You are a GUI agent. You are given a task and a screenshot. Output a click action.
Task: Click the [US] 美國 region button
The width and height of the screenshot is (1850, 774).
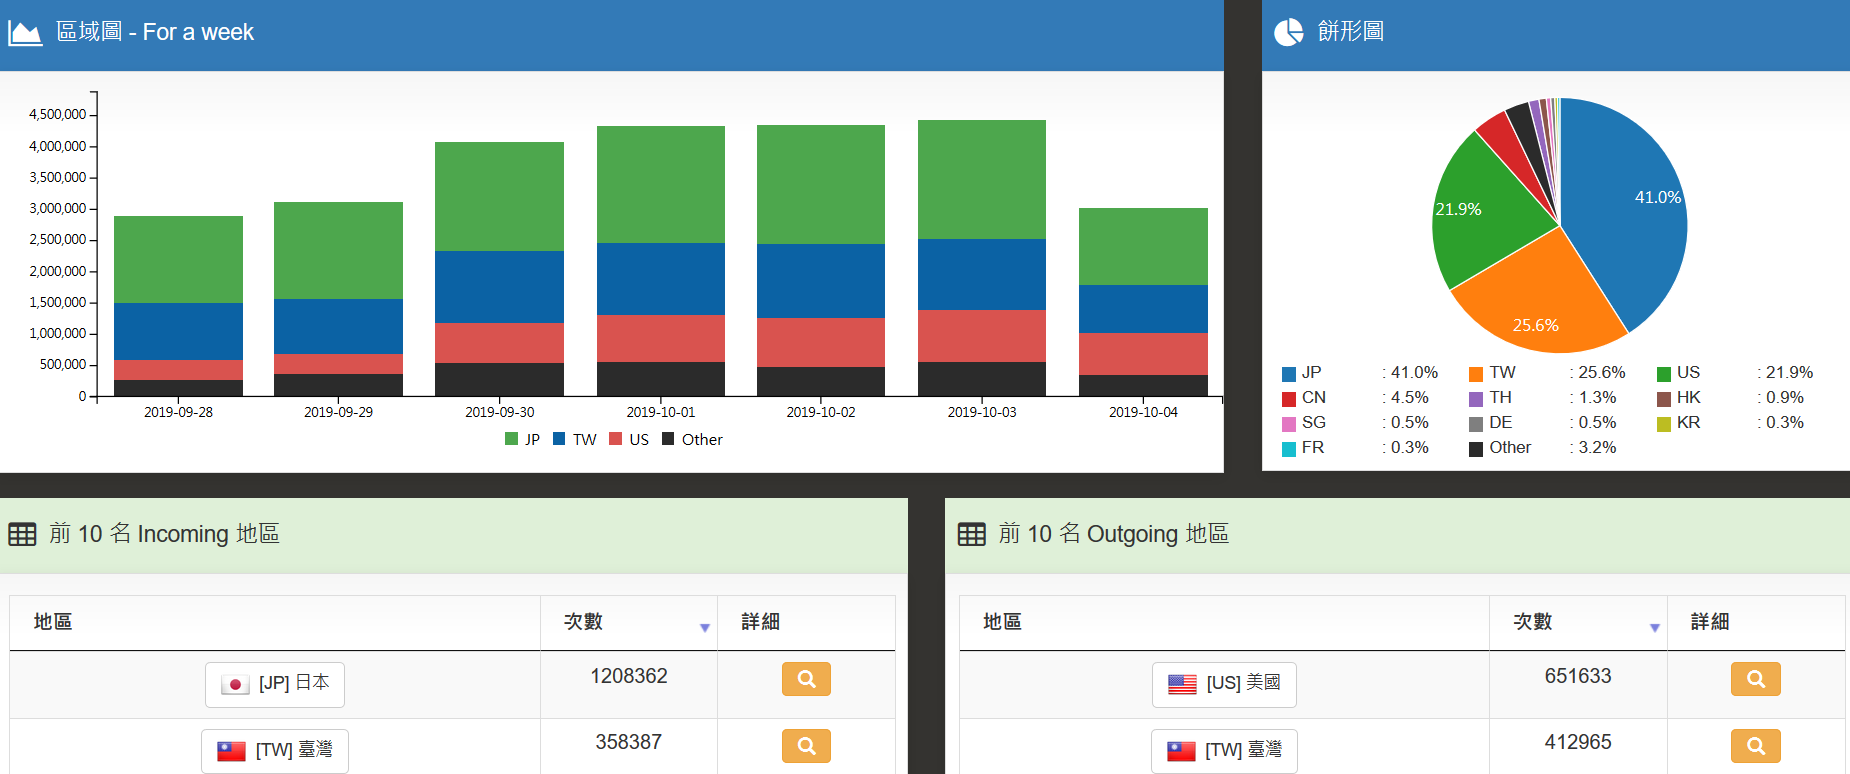pyautogui.click(x=1224, y=684)
